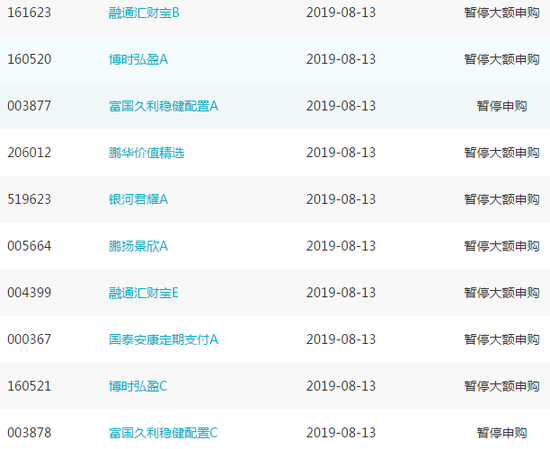
Task: Click the date in the 161623 row
Action: 341,13
